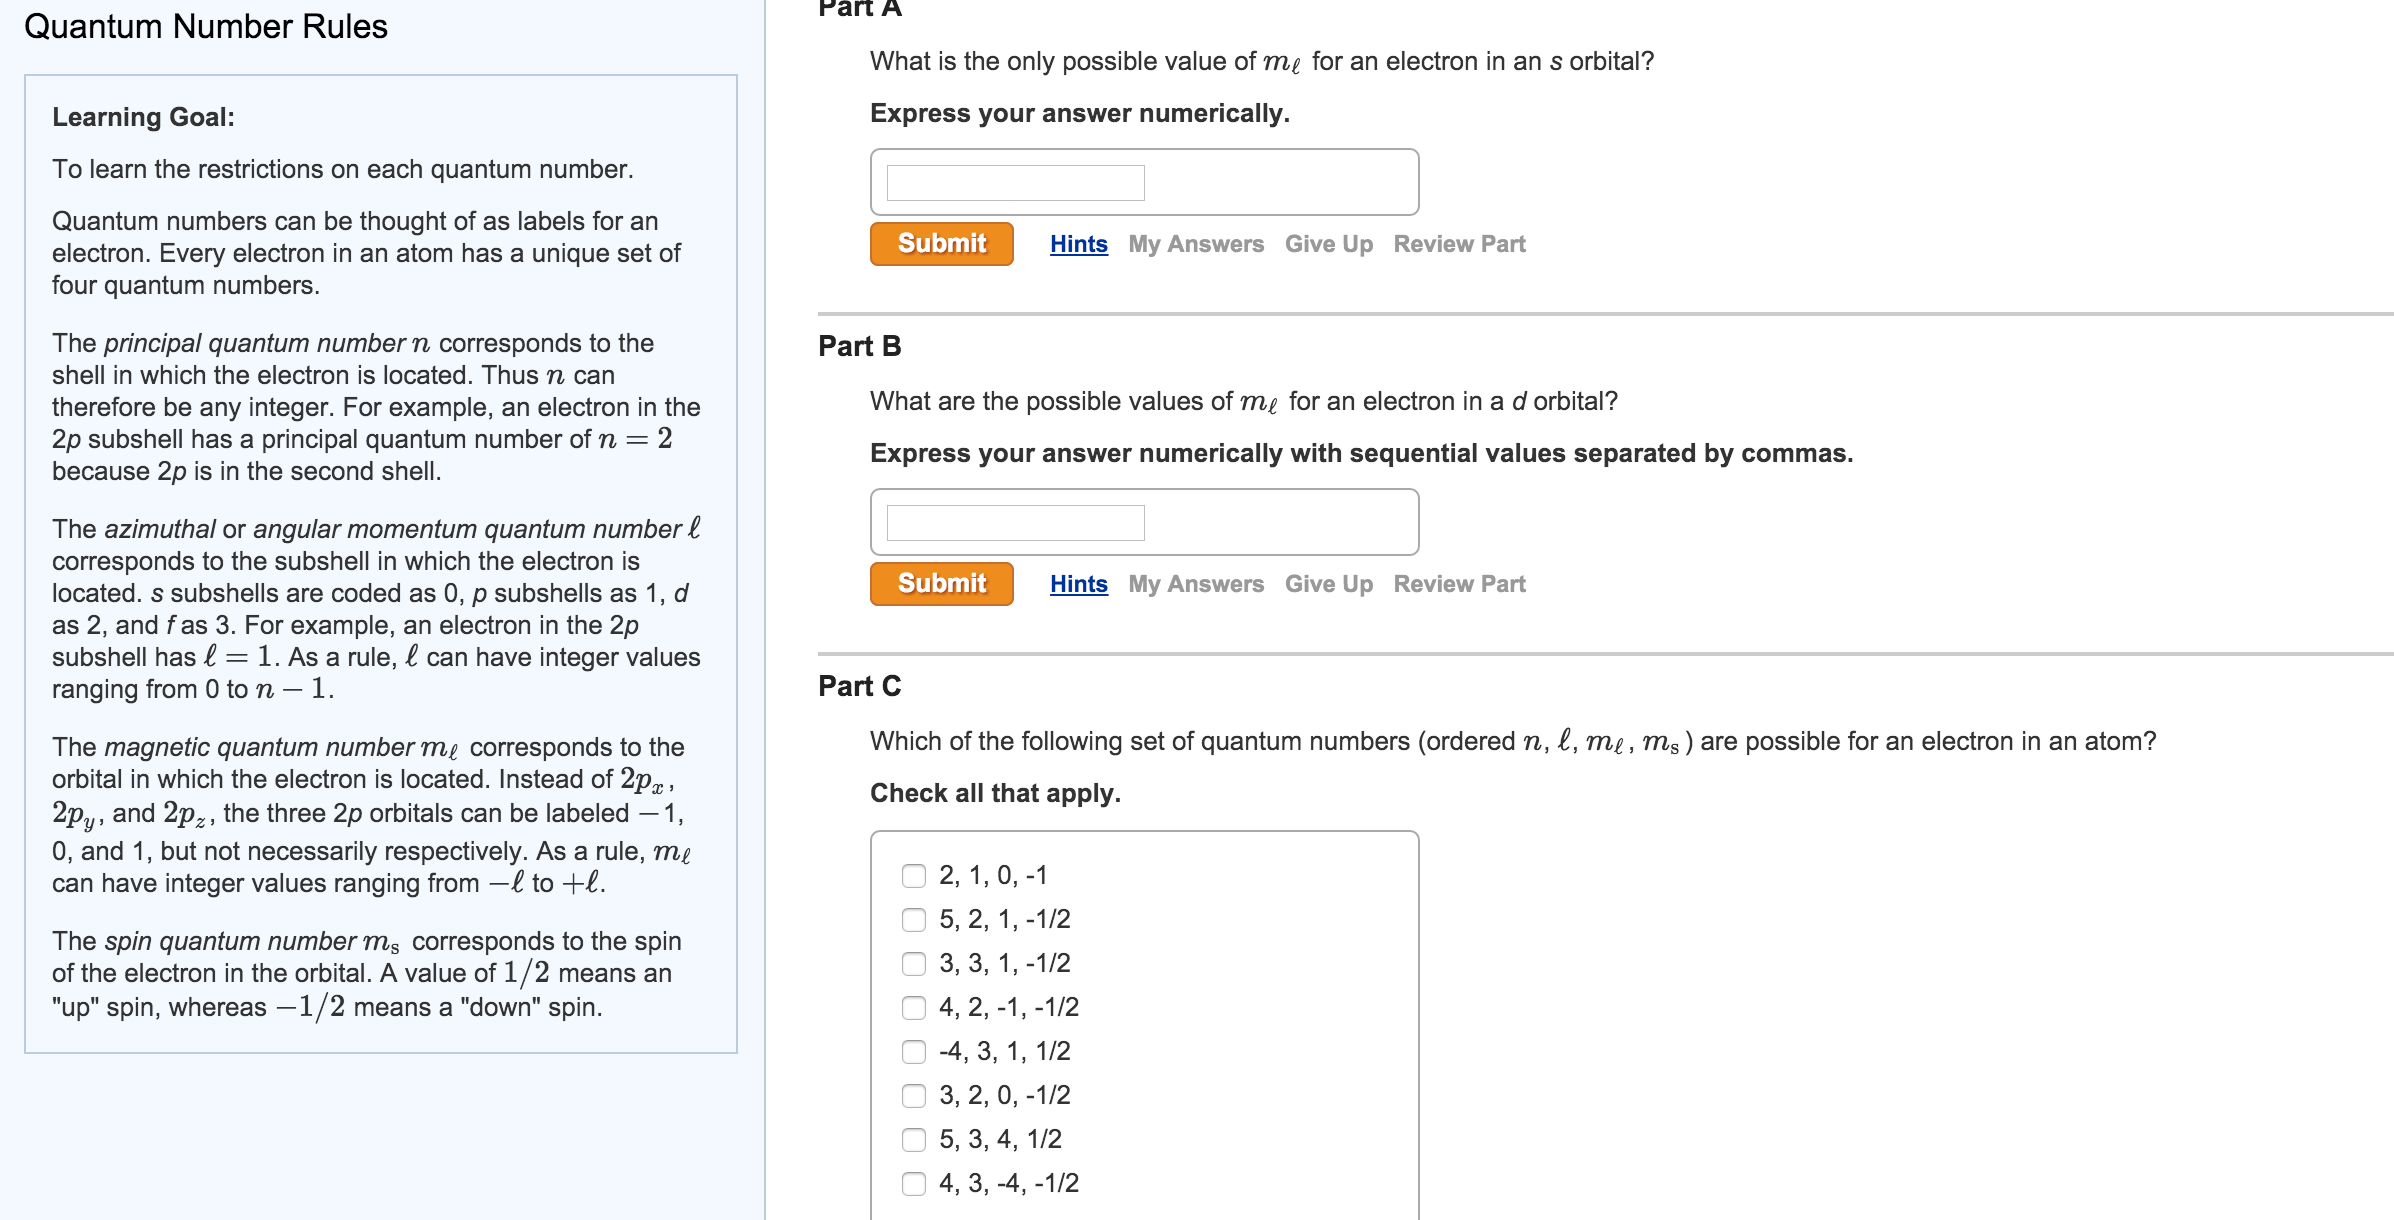
Task: Check the checkbox for "5, 2, 1, -1/2"
Action: 913,919
